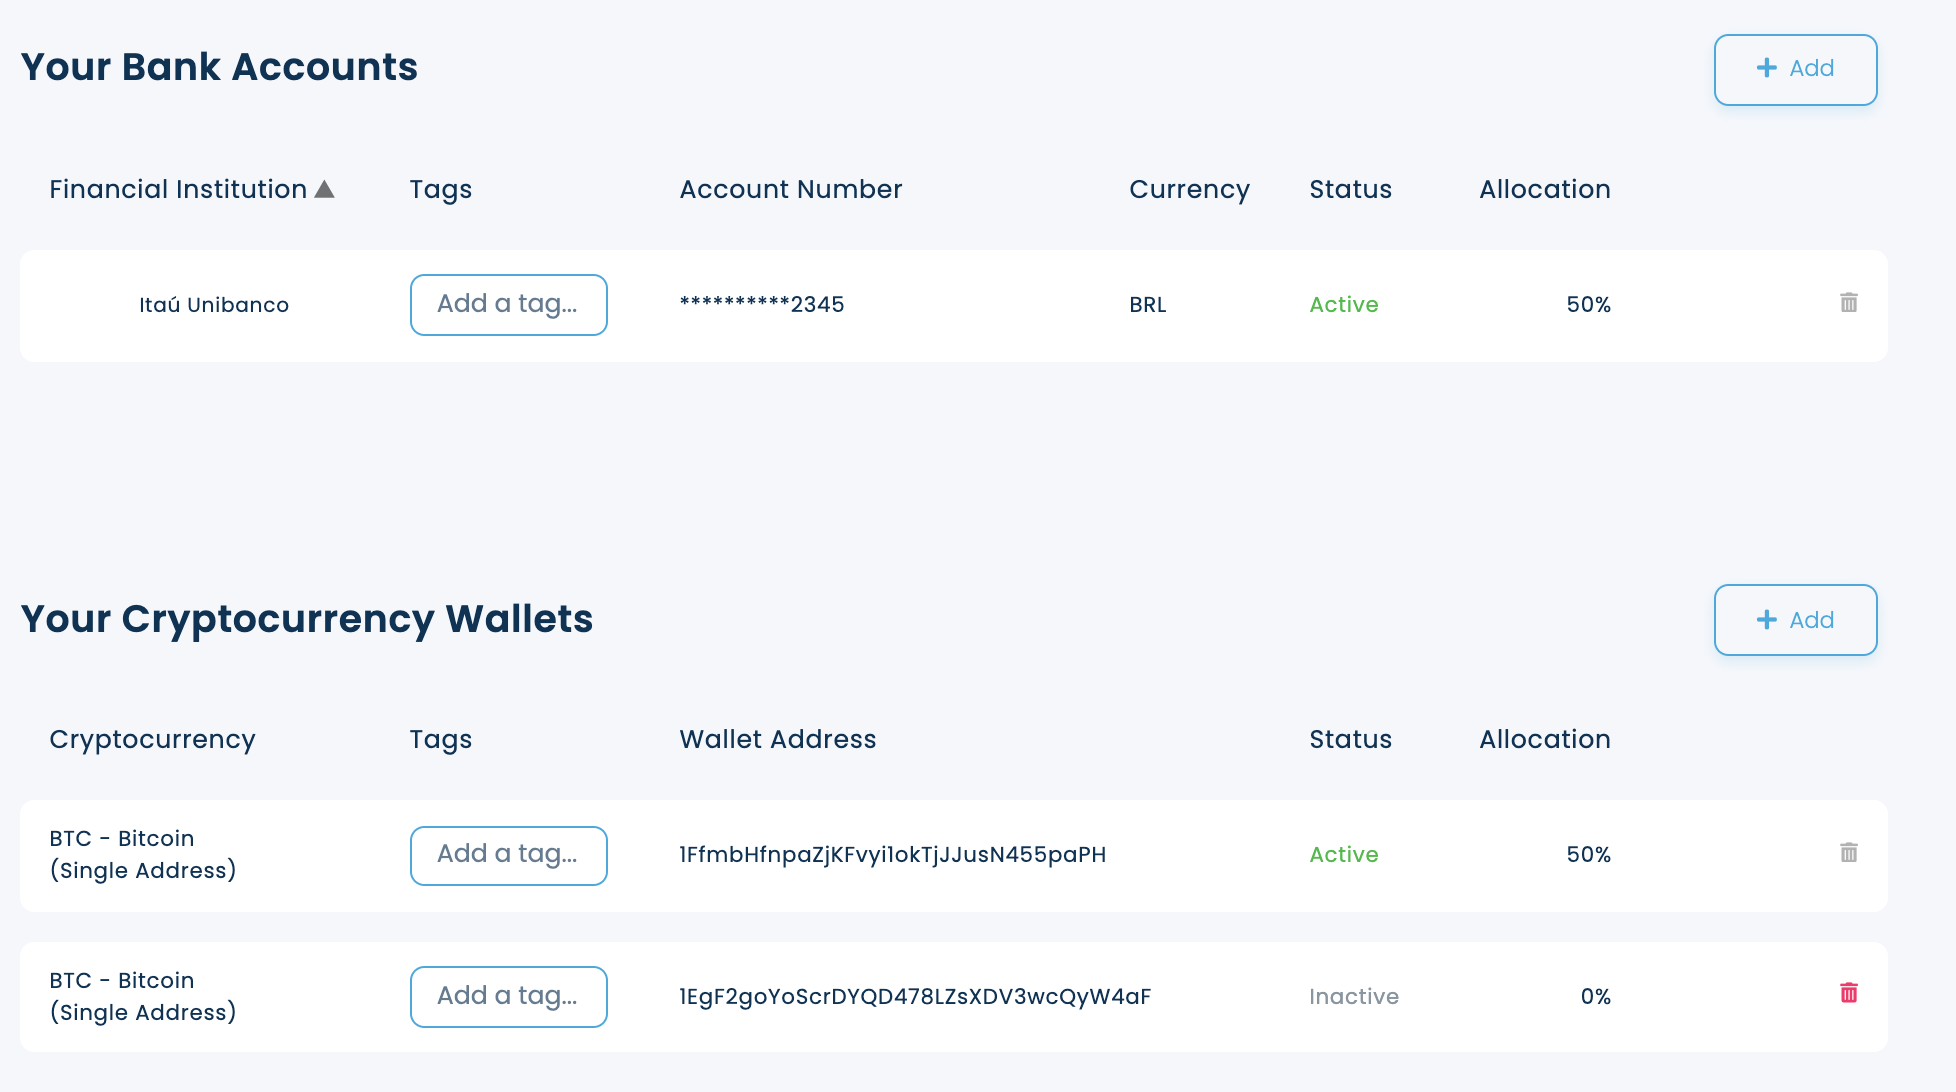Add a new cryptocurrency wallet
Viewport: 1956px width, 1092px height.
click(x=1795, y=620)
